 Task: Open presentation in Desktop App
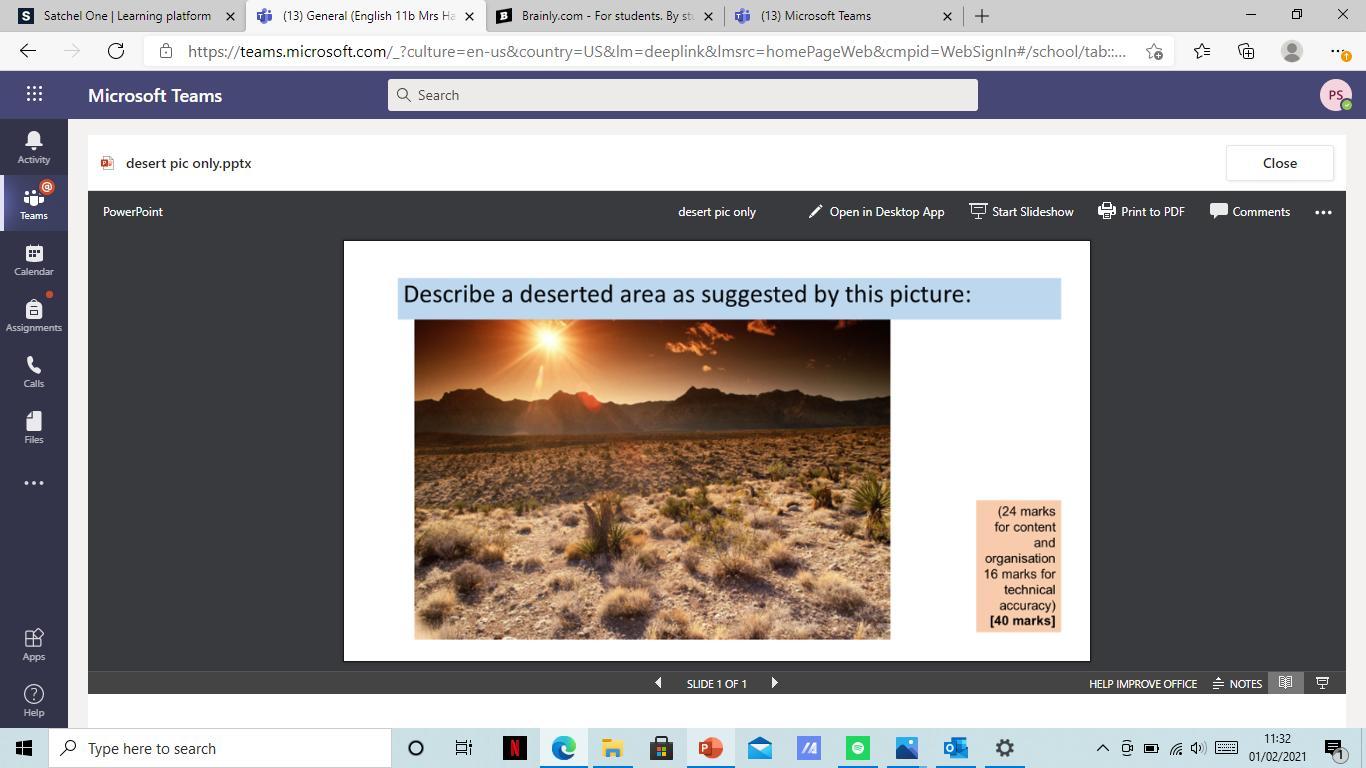click(876, 211)
